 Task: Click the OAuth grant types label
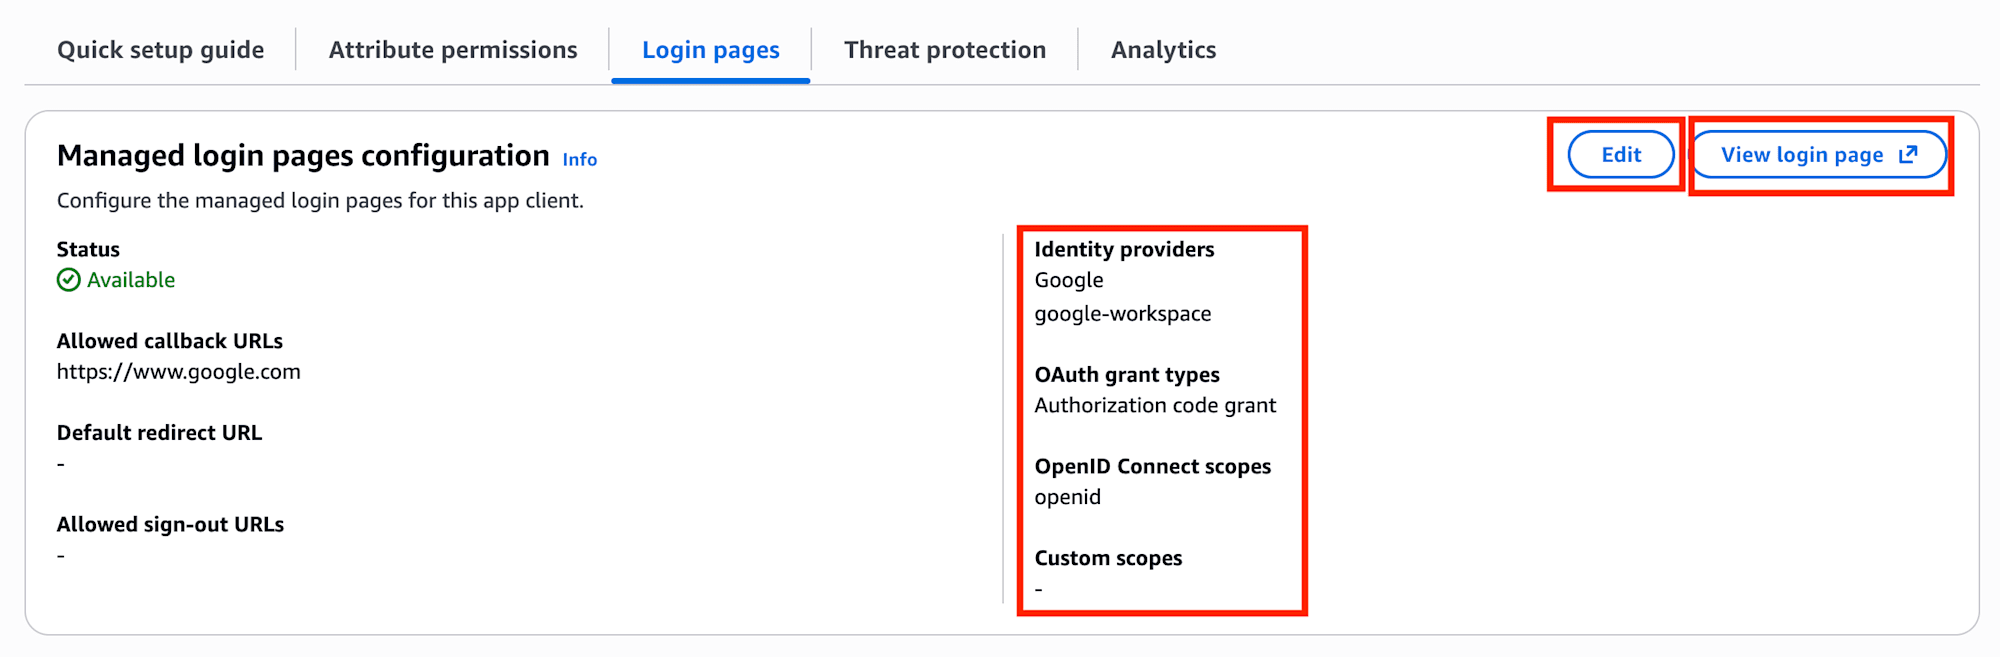(x=1127, y=375)
